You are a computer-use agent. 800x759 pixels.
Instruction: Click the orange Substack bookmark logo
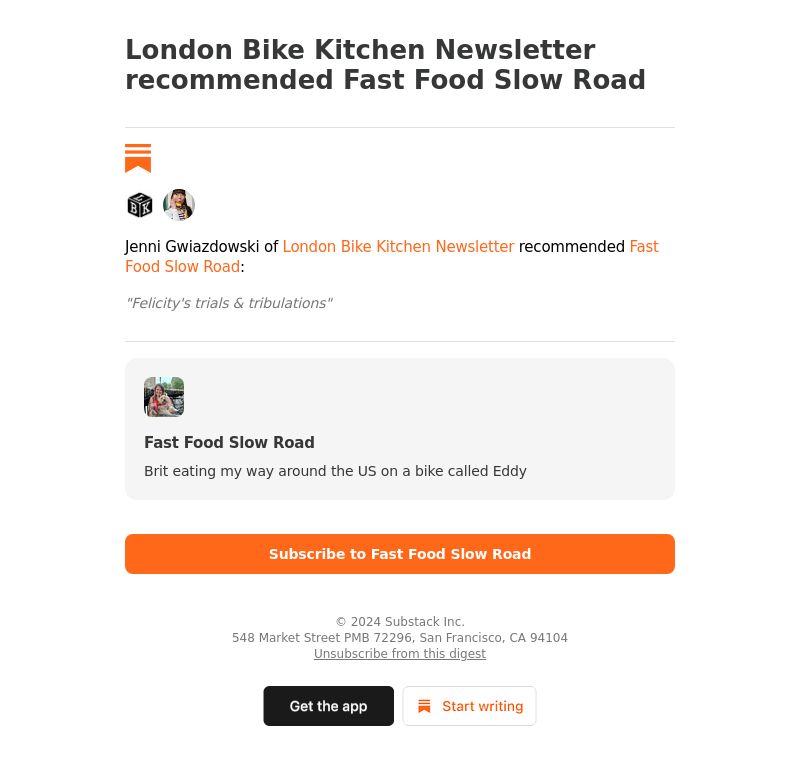point(138,158)
